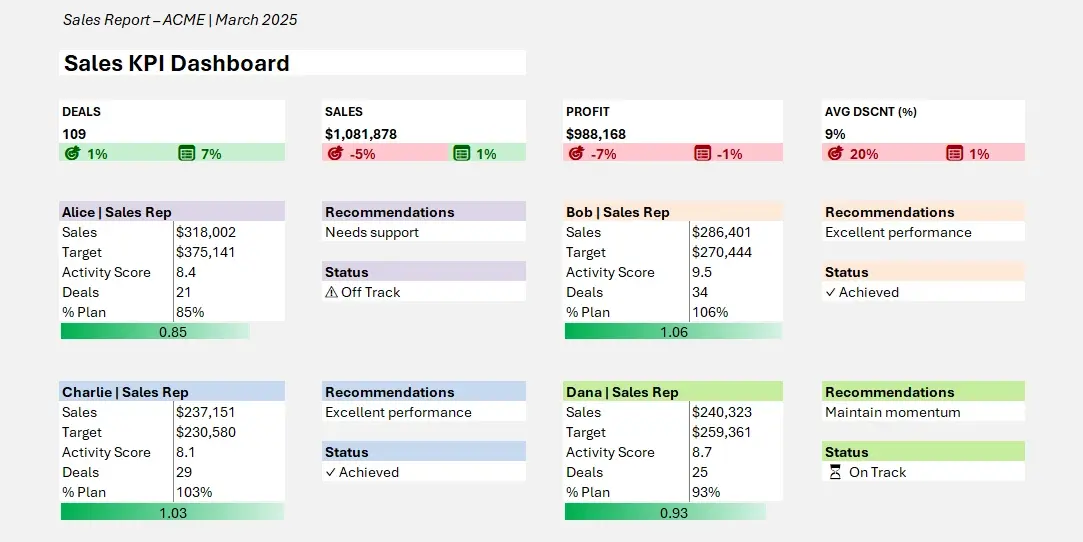Click the red target icon under PROFIT
The image size is (1083, 542).
(x=576, y=153)
